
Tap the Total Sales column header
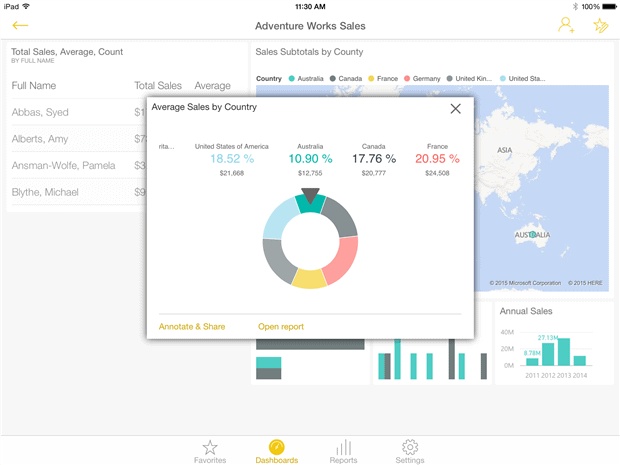point(158,86)
